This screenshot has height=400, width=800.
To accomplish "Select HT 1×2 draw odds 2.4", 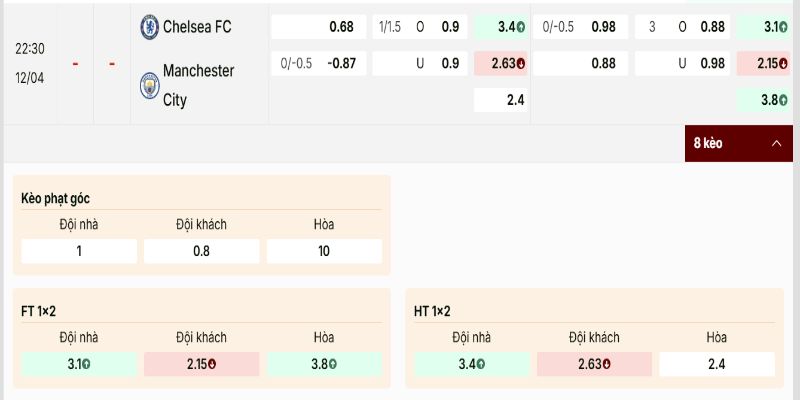I will point(717,364).
